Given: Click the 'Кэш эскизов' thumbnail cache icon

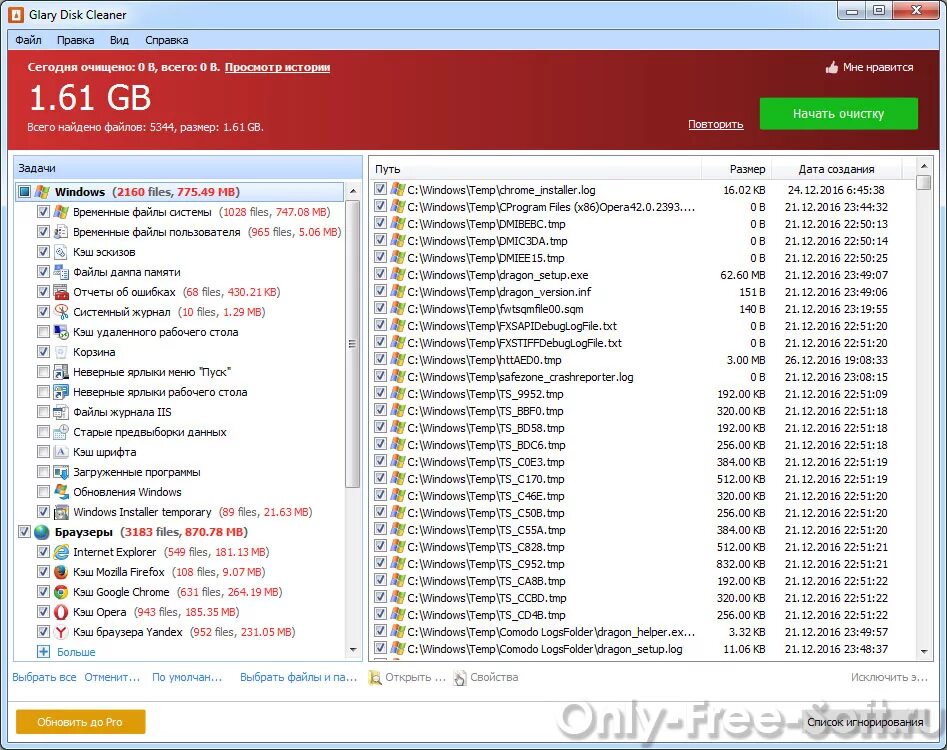Looking at the screenshot, I should pyautogui.click(x=61, y=252).
